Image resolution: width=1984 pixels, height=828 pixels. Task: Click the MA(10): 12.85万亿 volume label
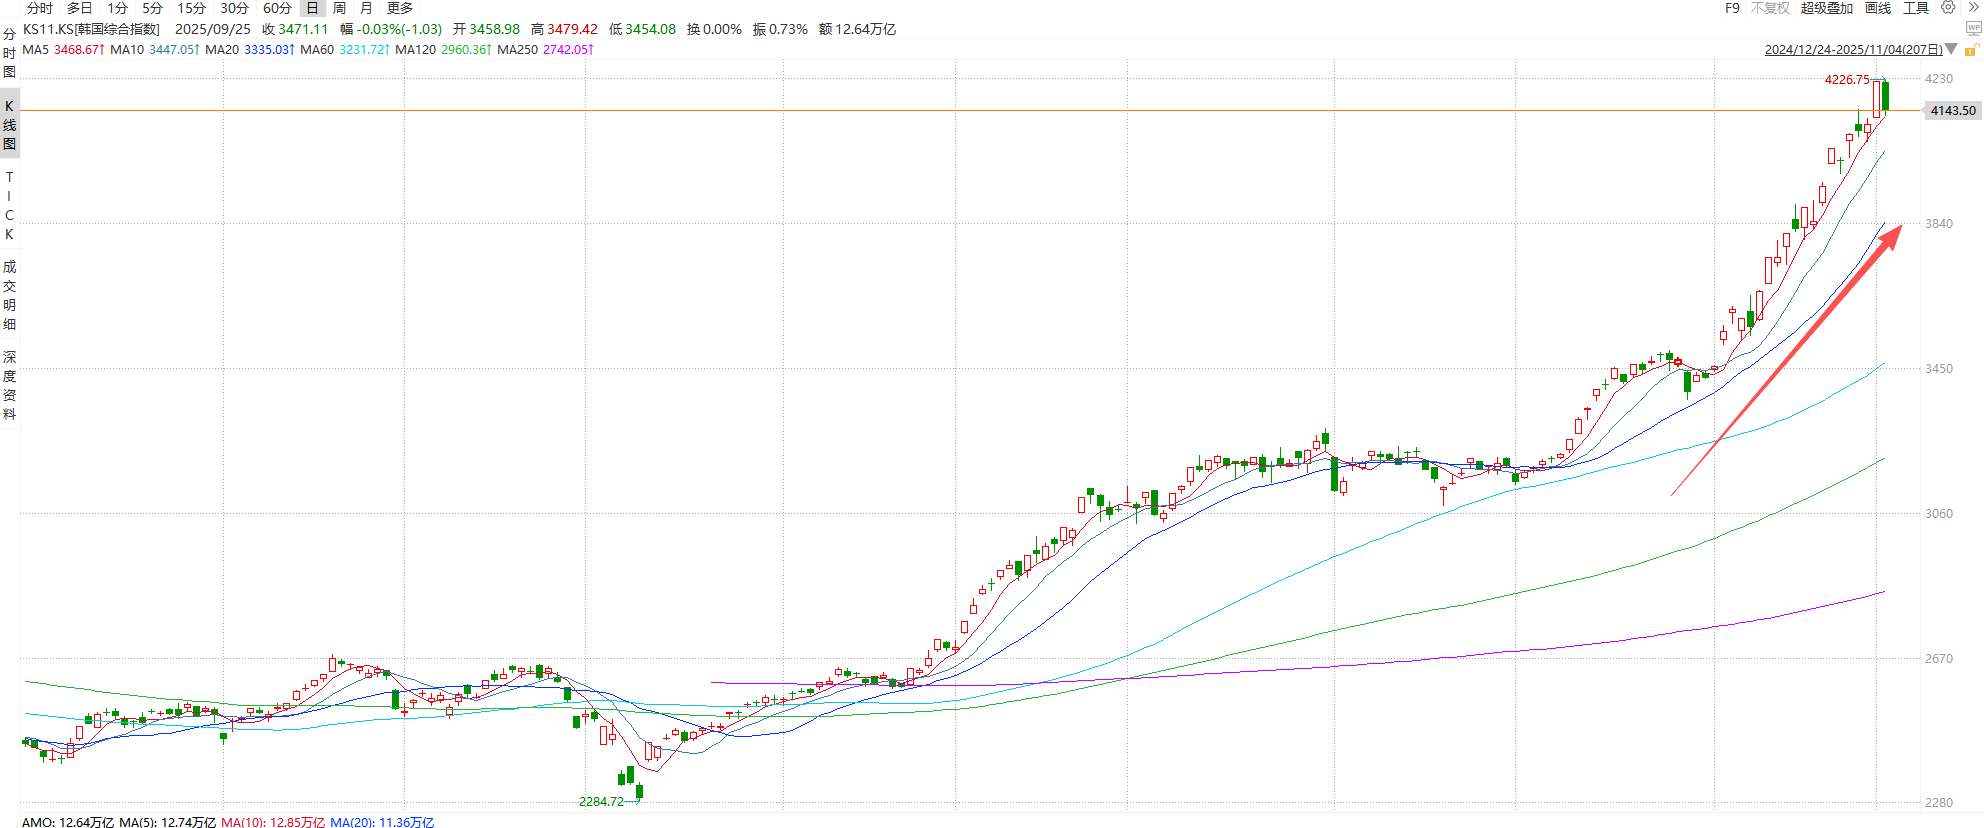[272, 822]
